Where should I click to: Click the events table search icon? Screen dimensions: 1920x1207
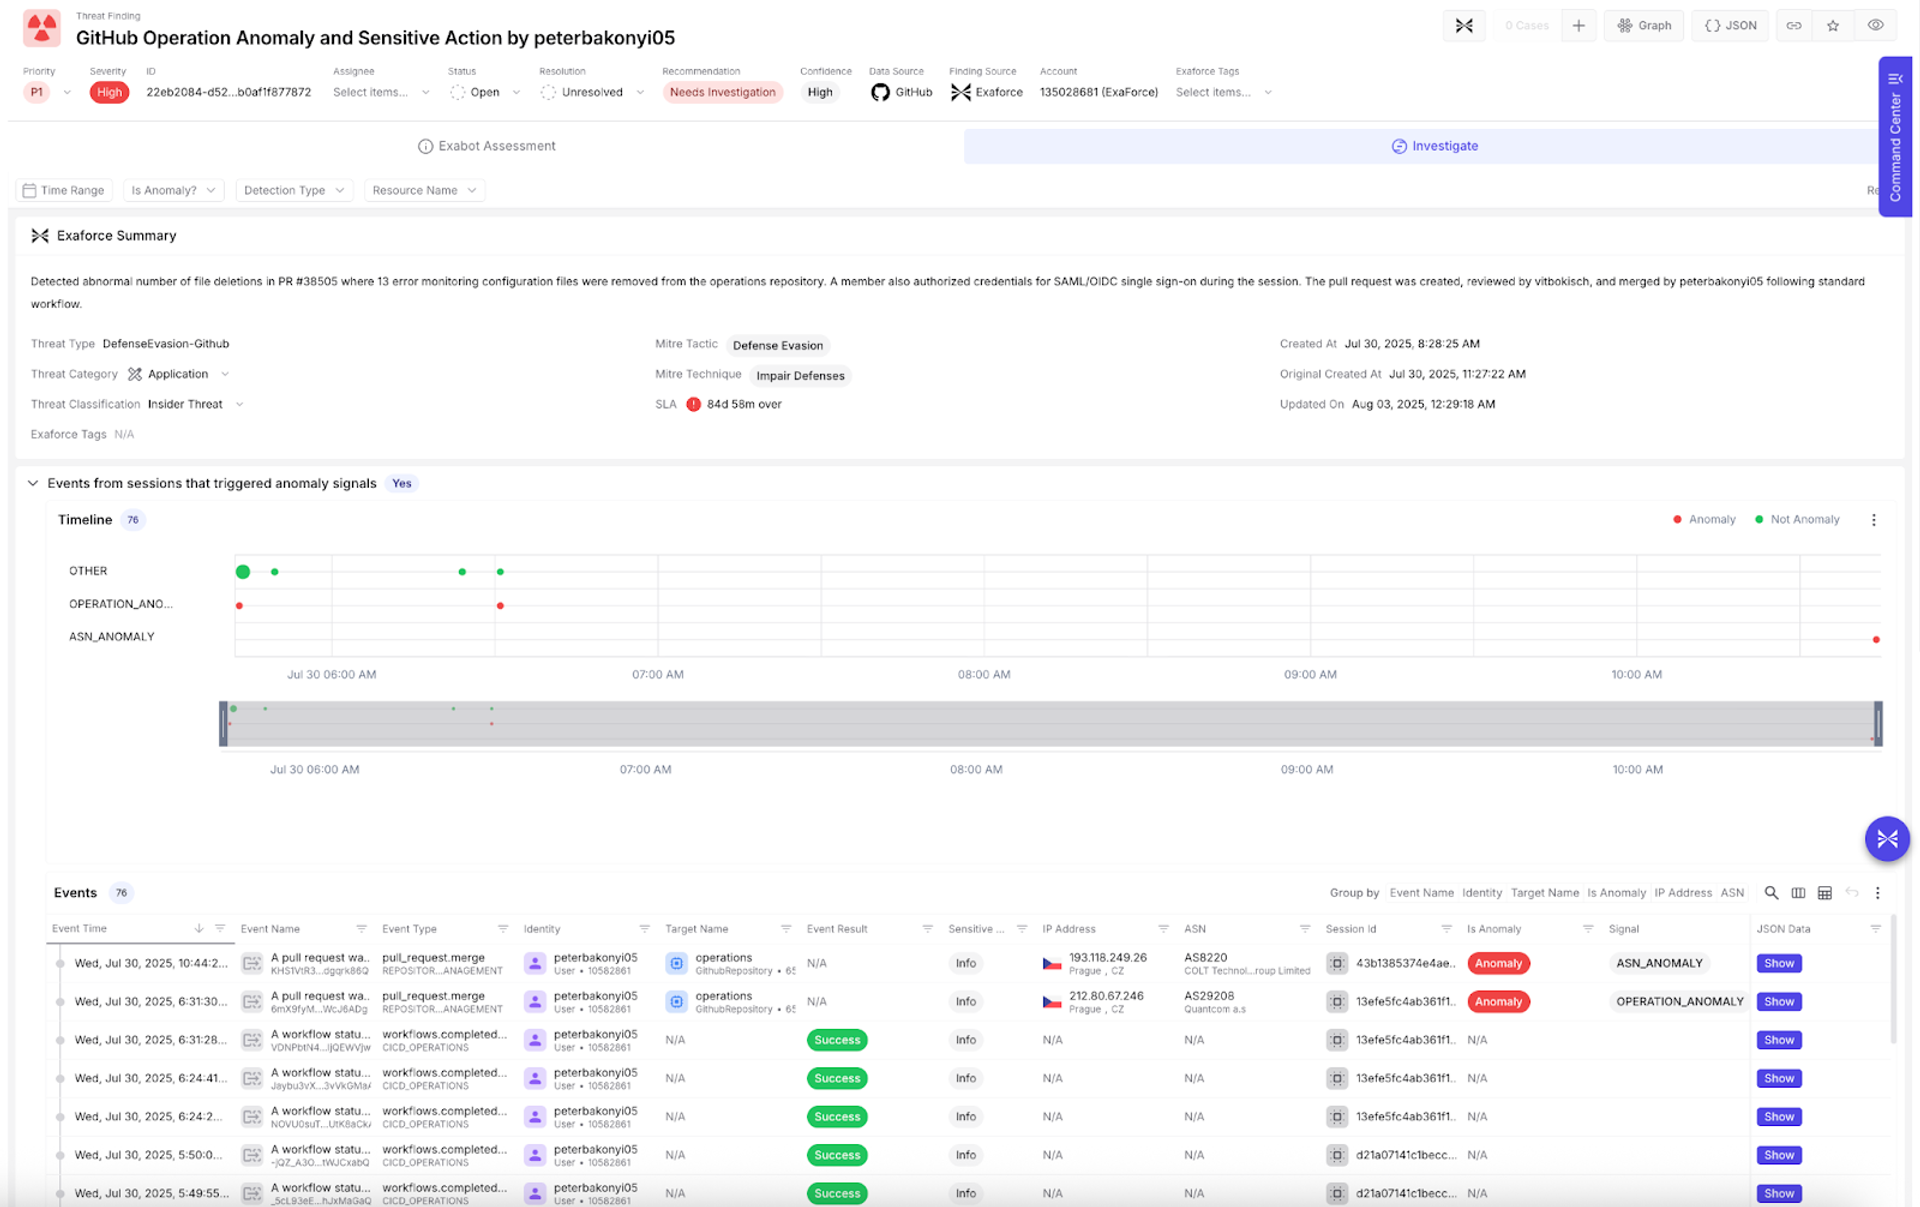click(x=1771, y=893)
